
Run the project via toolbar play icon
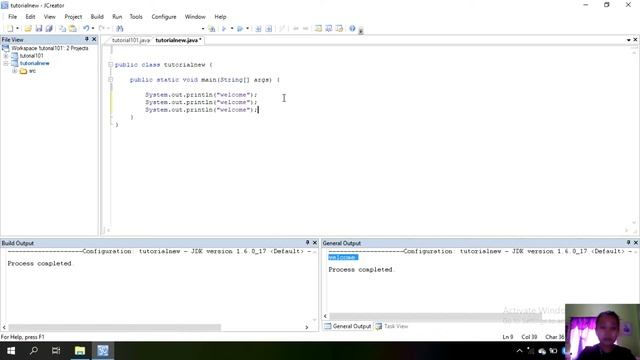[x=224, y=29]
